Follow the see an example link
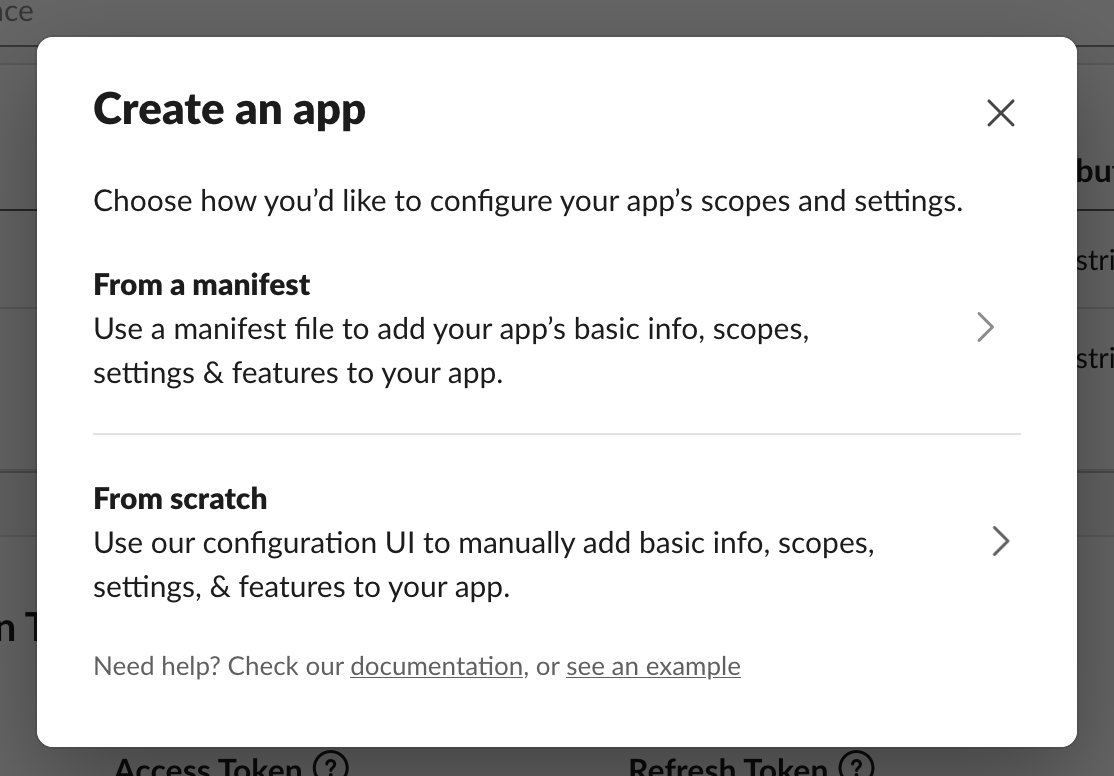 pyautogui.click(x=653, y=666)
